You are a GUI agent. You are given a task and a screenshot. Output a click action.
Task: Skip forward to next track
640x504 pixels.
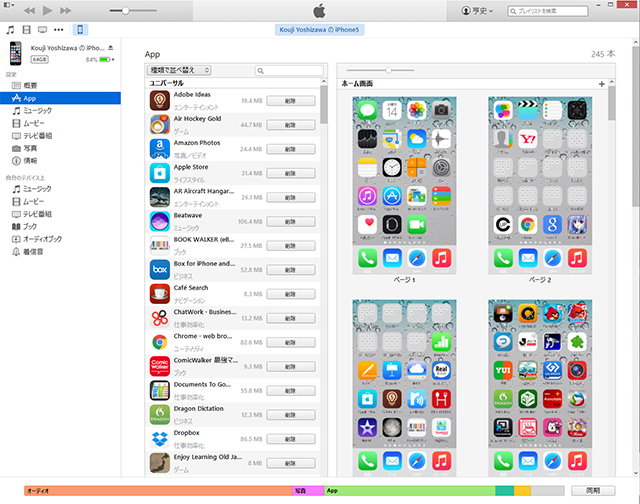65,11
